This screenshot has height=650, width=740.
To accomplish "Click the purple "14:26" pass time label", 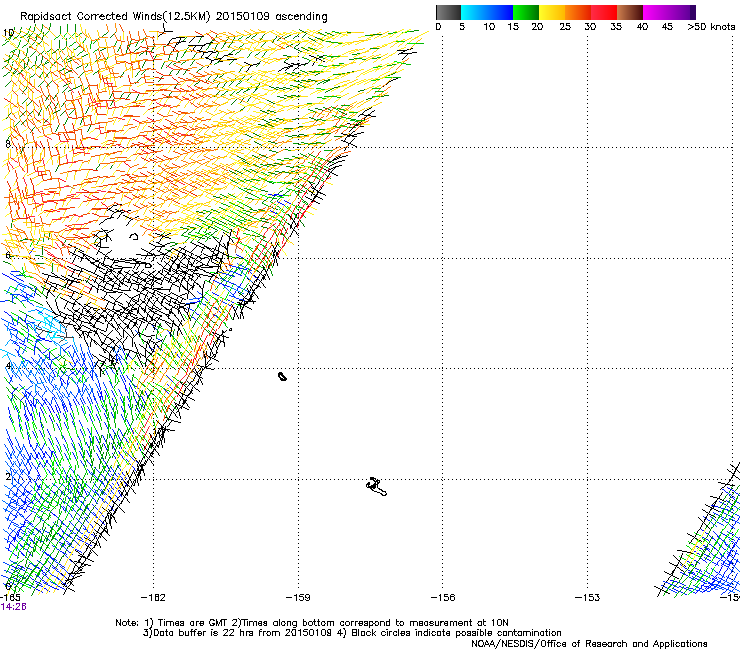I will point(14,607).
